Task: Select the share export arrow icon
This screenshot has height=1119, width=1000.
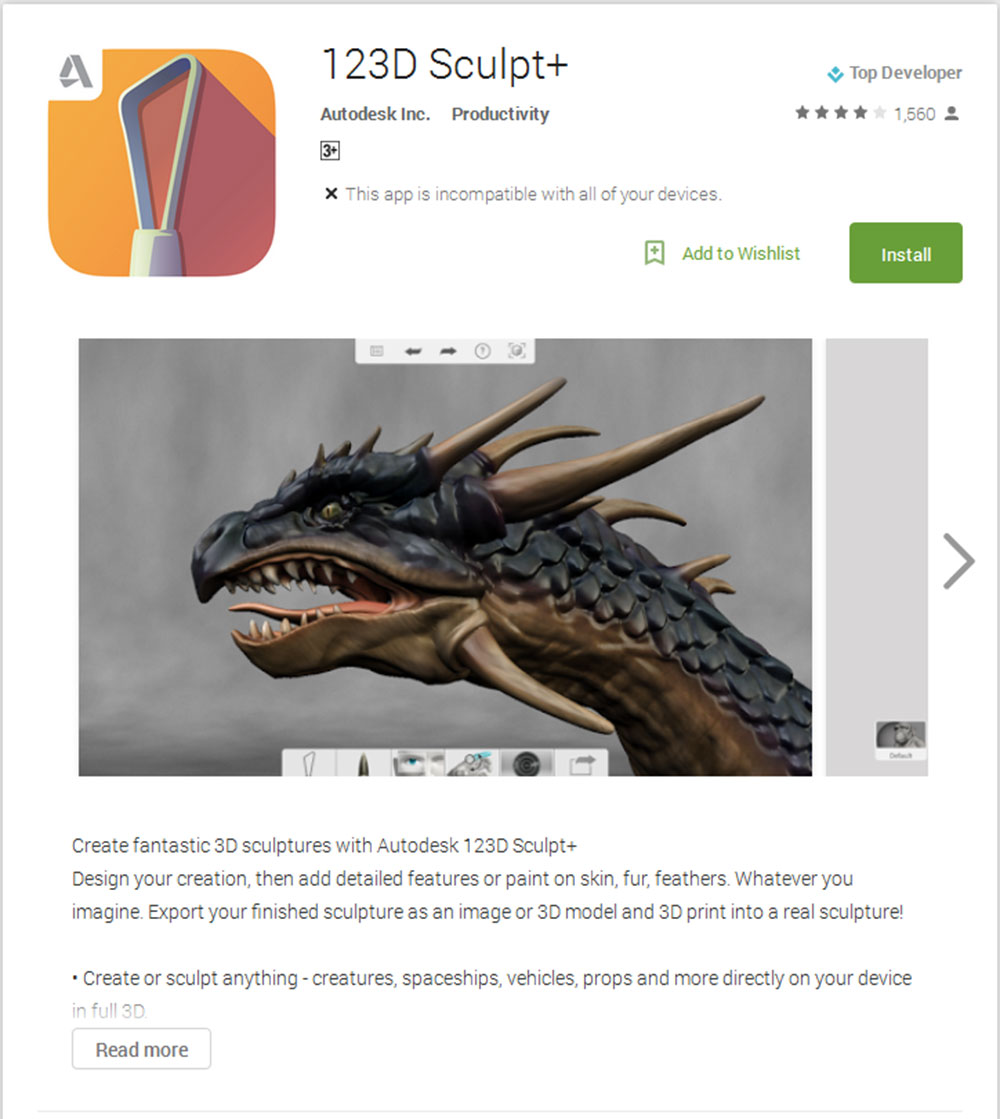Action: point(582,764)
